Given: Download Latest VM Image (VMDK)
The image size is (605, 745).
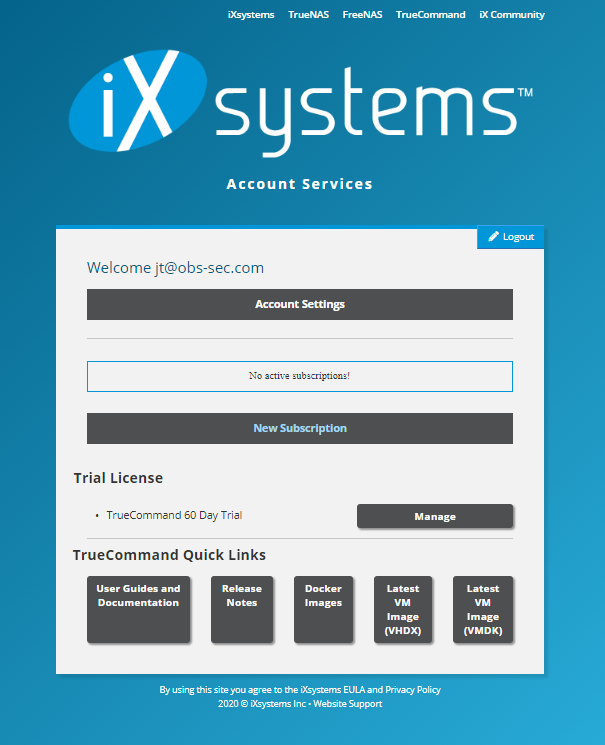Looking at the screenshot, I should click(483, 609).
